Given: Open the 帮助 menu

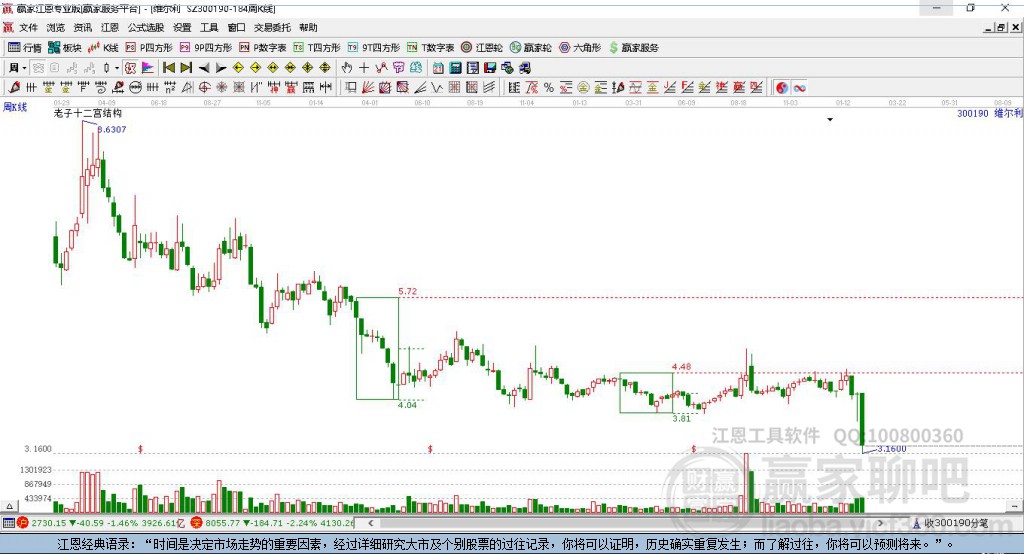Looking at the screenshot, I should point(308,27).
